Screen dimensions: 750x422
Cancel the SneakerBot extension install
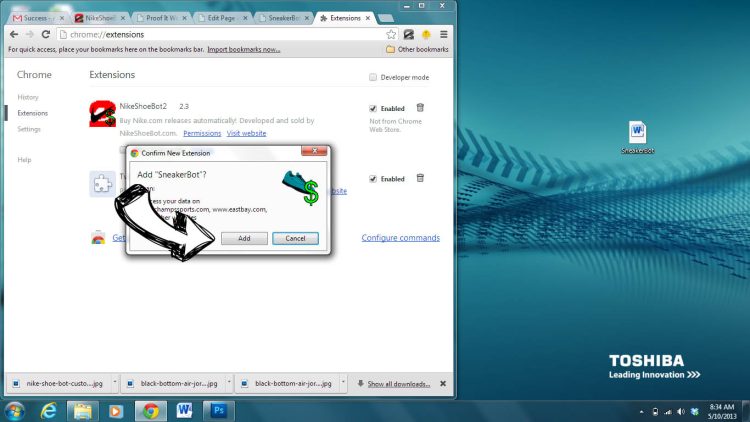pos(295,239)
